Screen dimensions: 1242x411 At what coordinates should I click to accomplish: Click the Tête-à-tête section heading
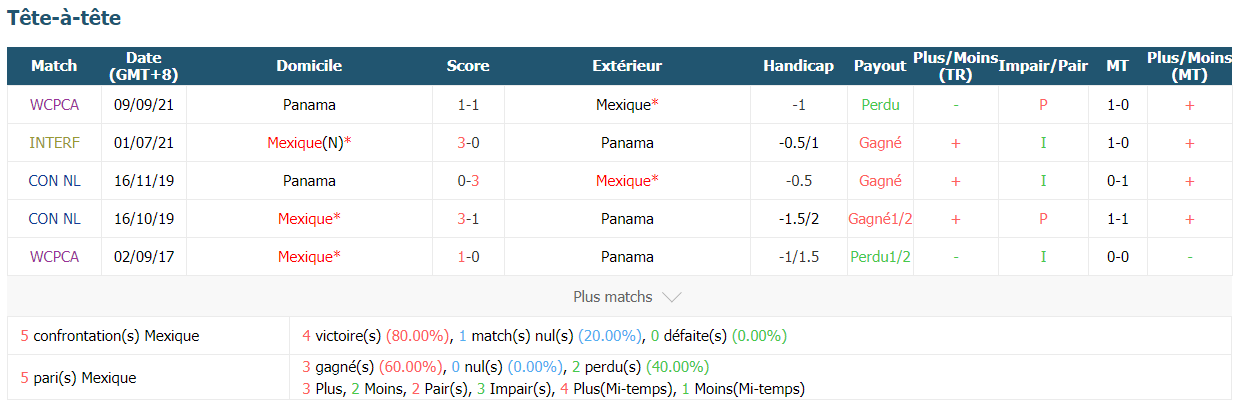pos(65,18)
